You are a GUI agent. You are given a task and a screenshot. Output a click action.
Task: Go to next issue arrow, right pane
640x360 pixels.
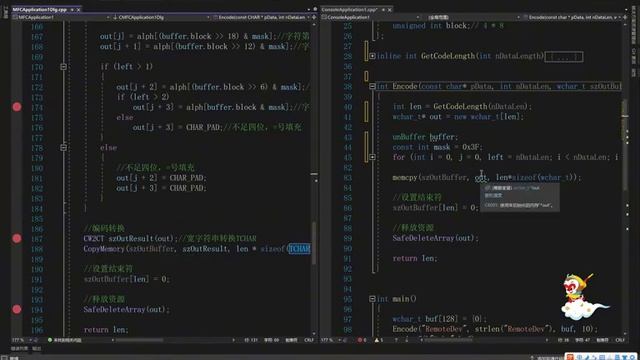[407, 340]
